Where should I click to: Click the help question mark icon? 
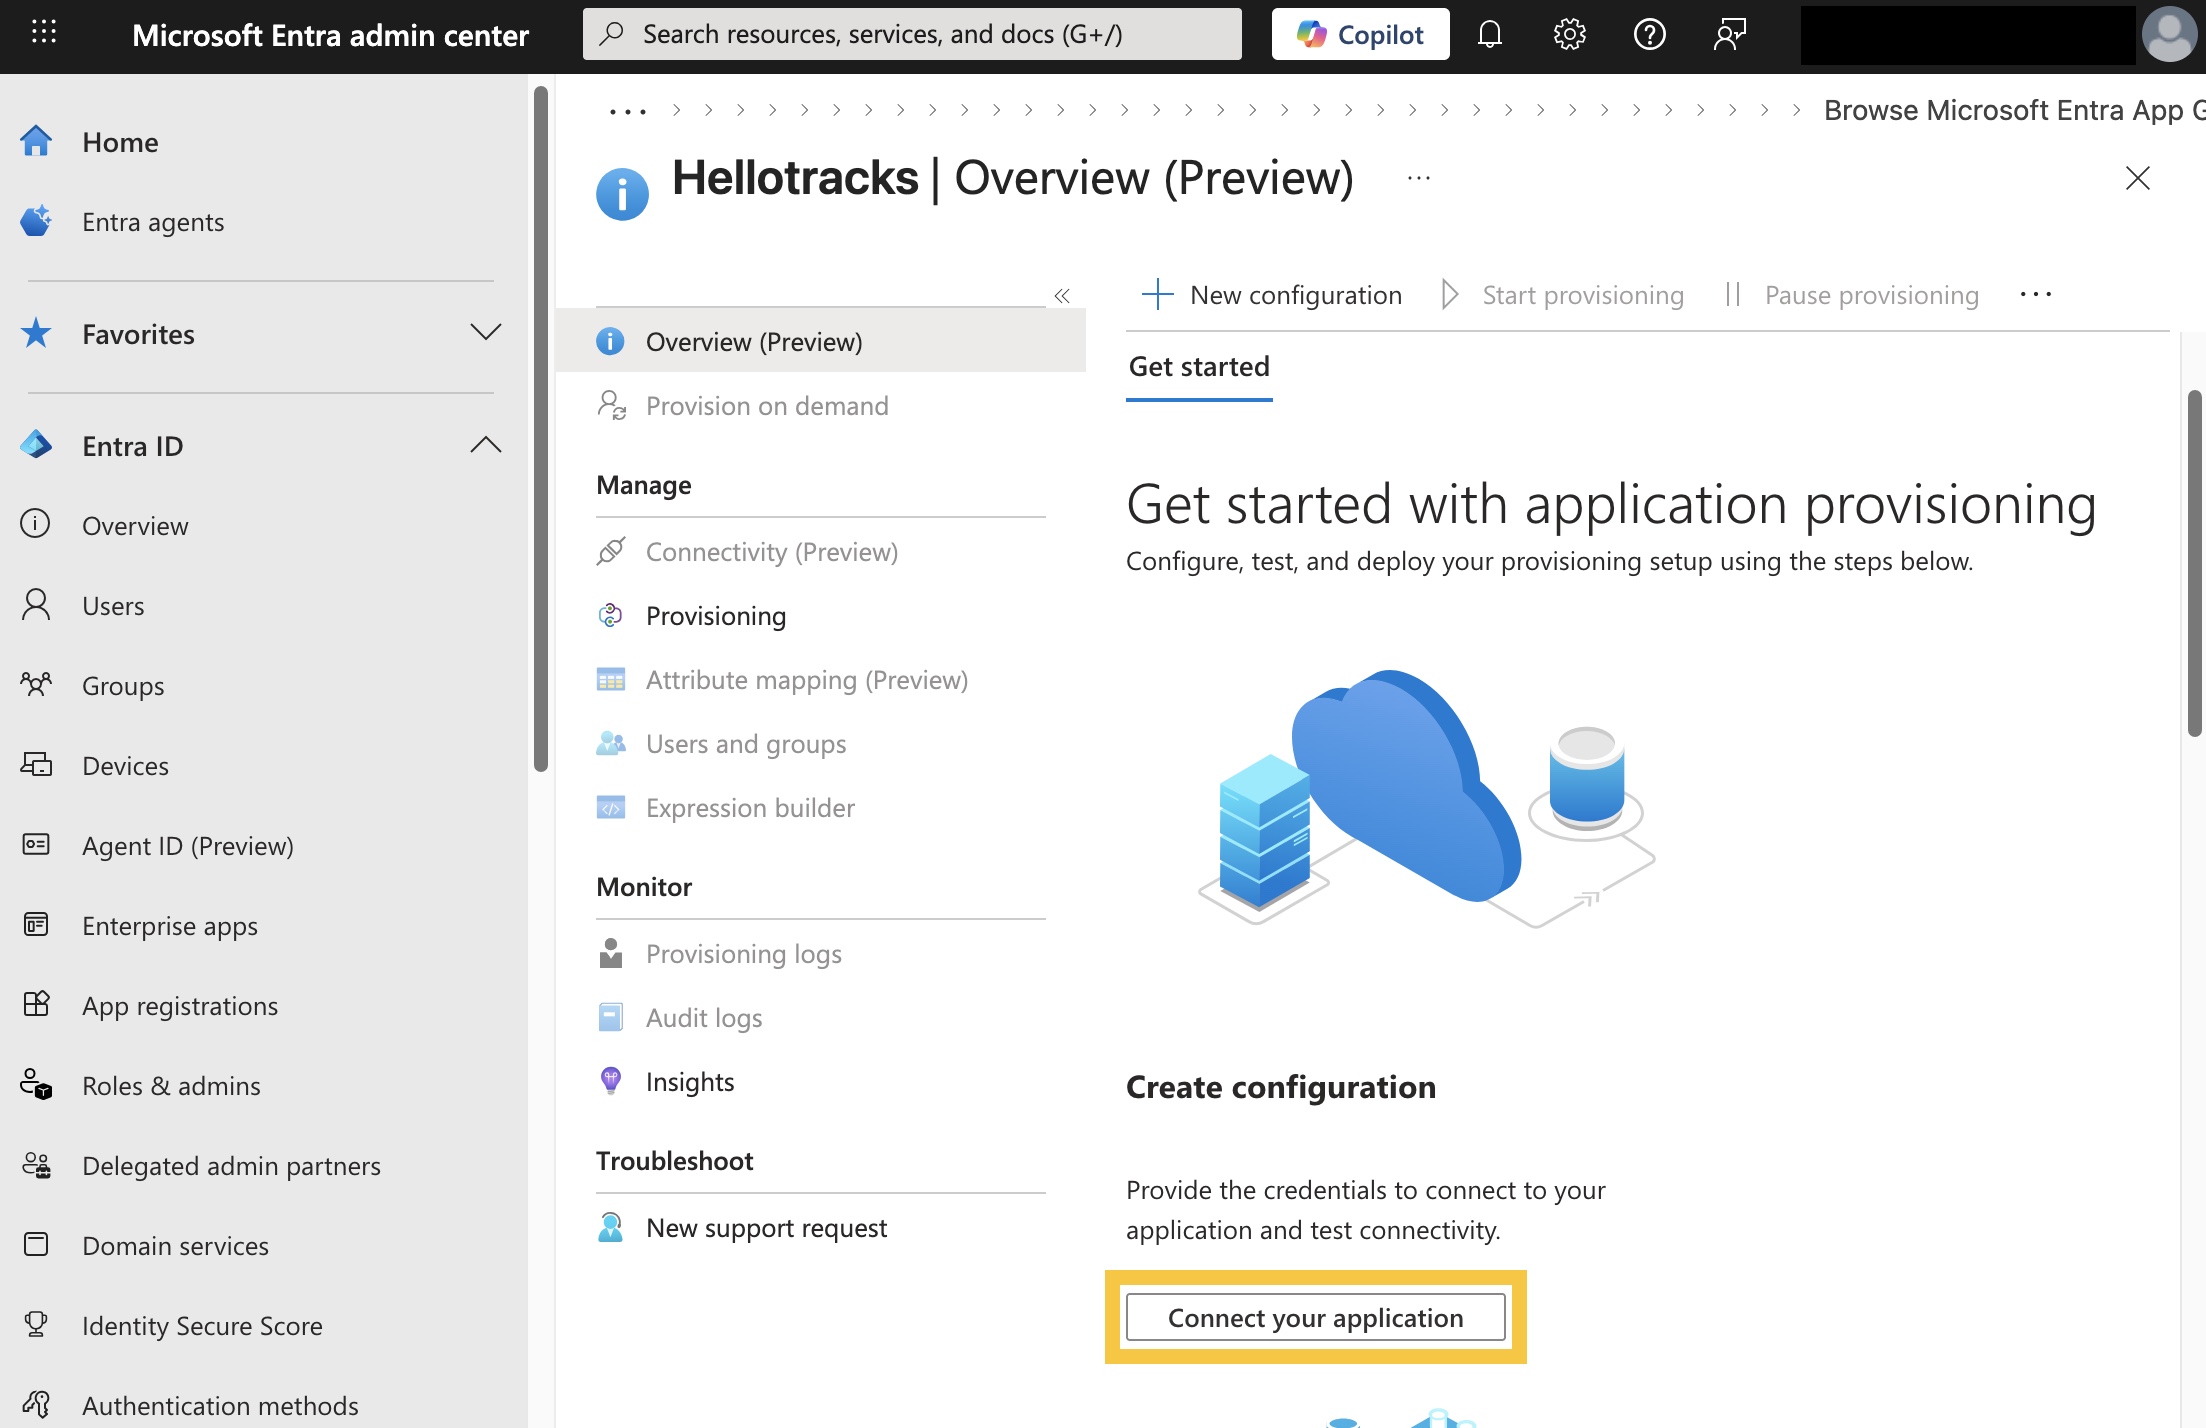click(1649, 35)
